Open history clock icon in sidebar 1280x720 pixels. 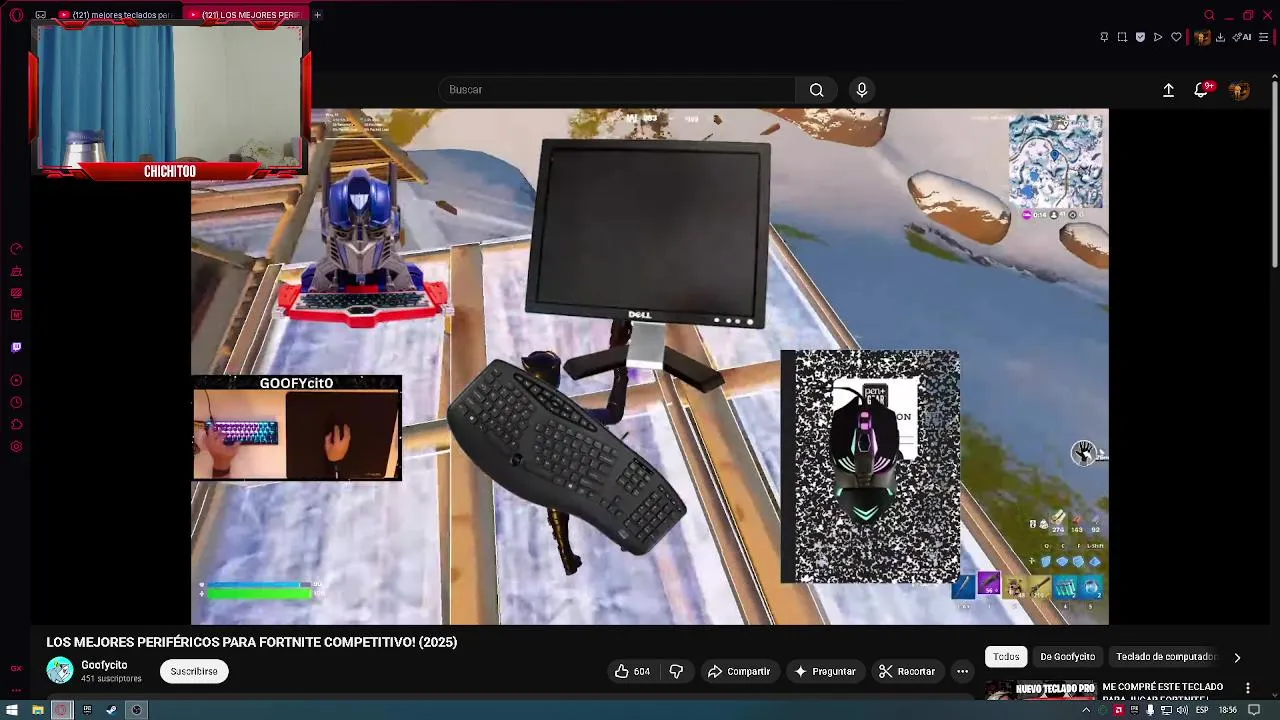(x=16, y=402)
